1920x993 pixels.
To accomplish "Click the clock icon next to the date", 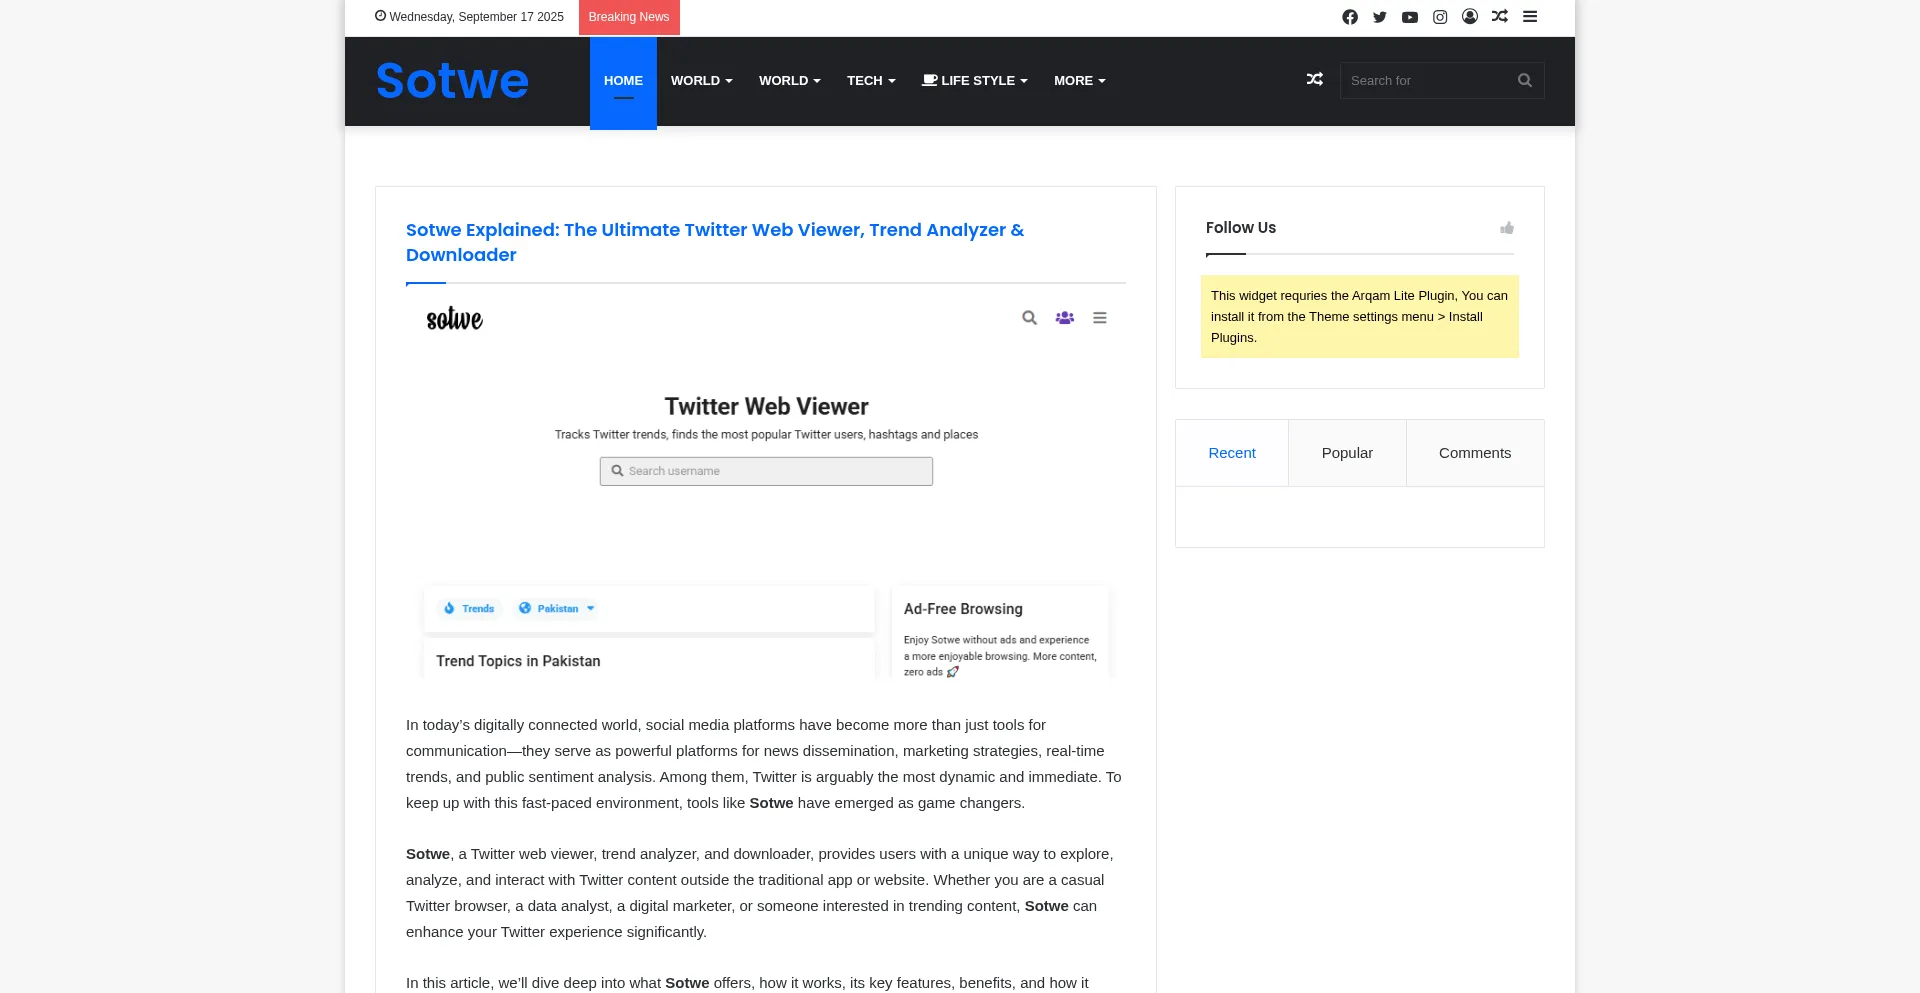I will [380, 16].
